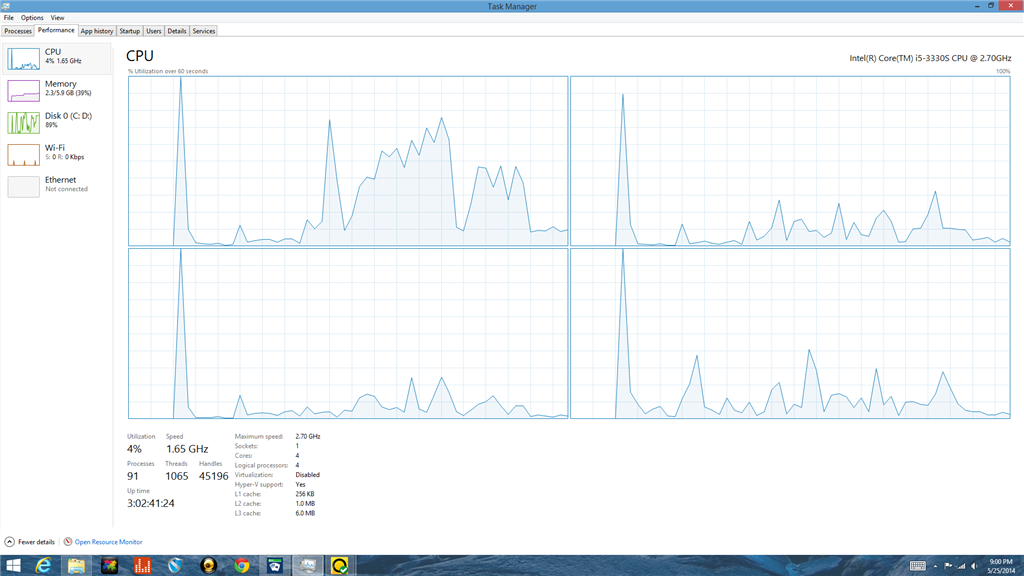This screenshot has height=576, width=1024.
Task: Open the Options menu
Action: pos(31,17)
